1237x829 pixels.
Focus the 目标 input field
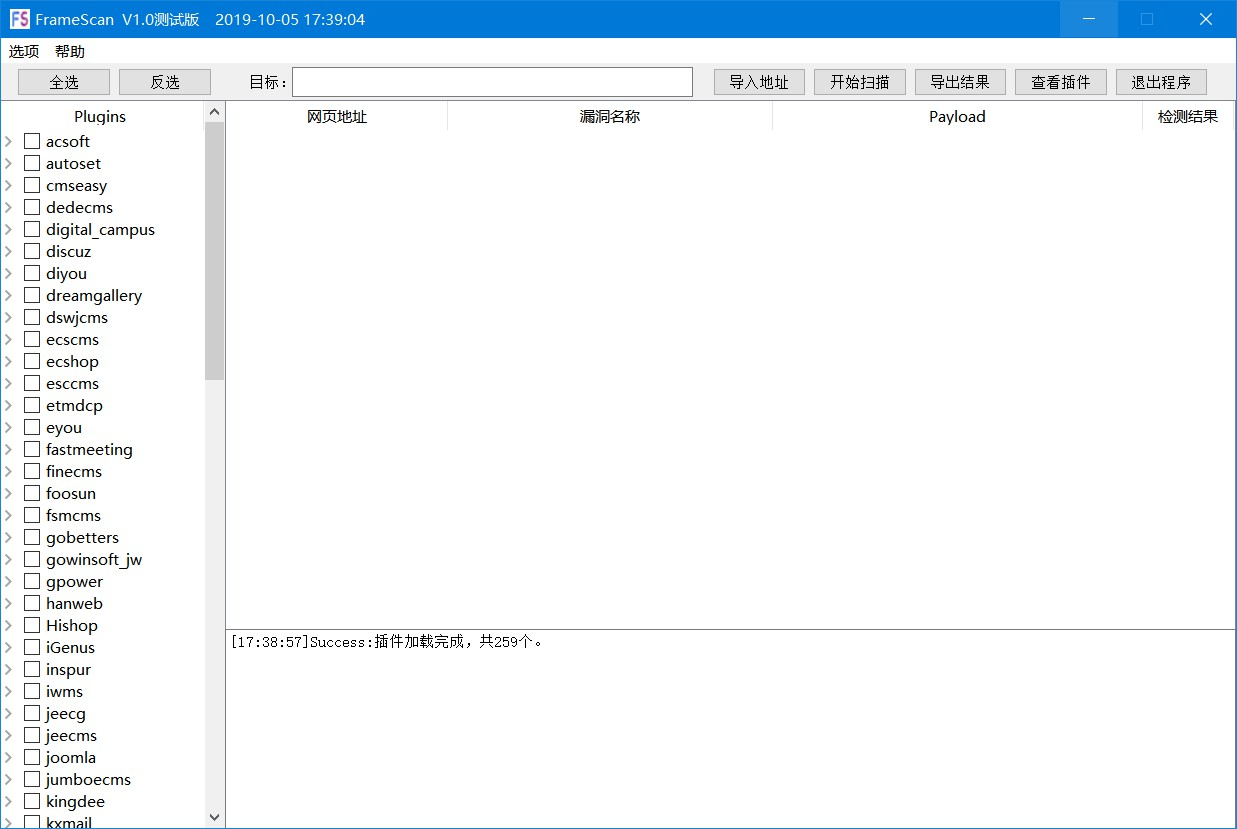tap(492, 82)
